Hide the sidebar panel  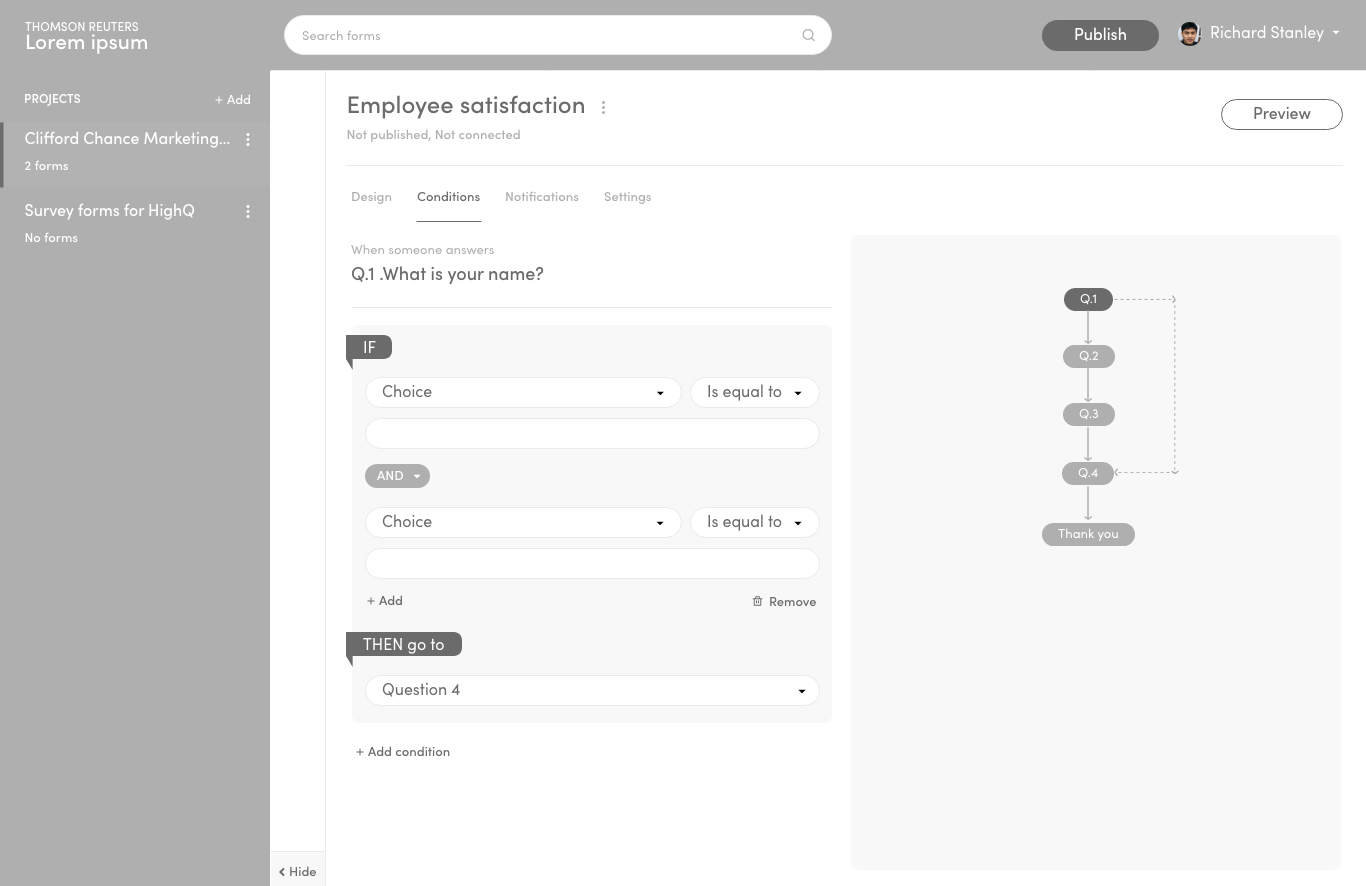pyautogui.click(x=297, y=871)
